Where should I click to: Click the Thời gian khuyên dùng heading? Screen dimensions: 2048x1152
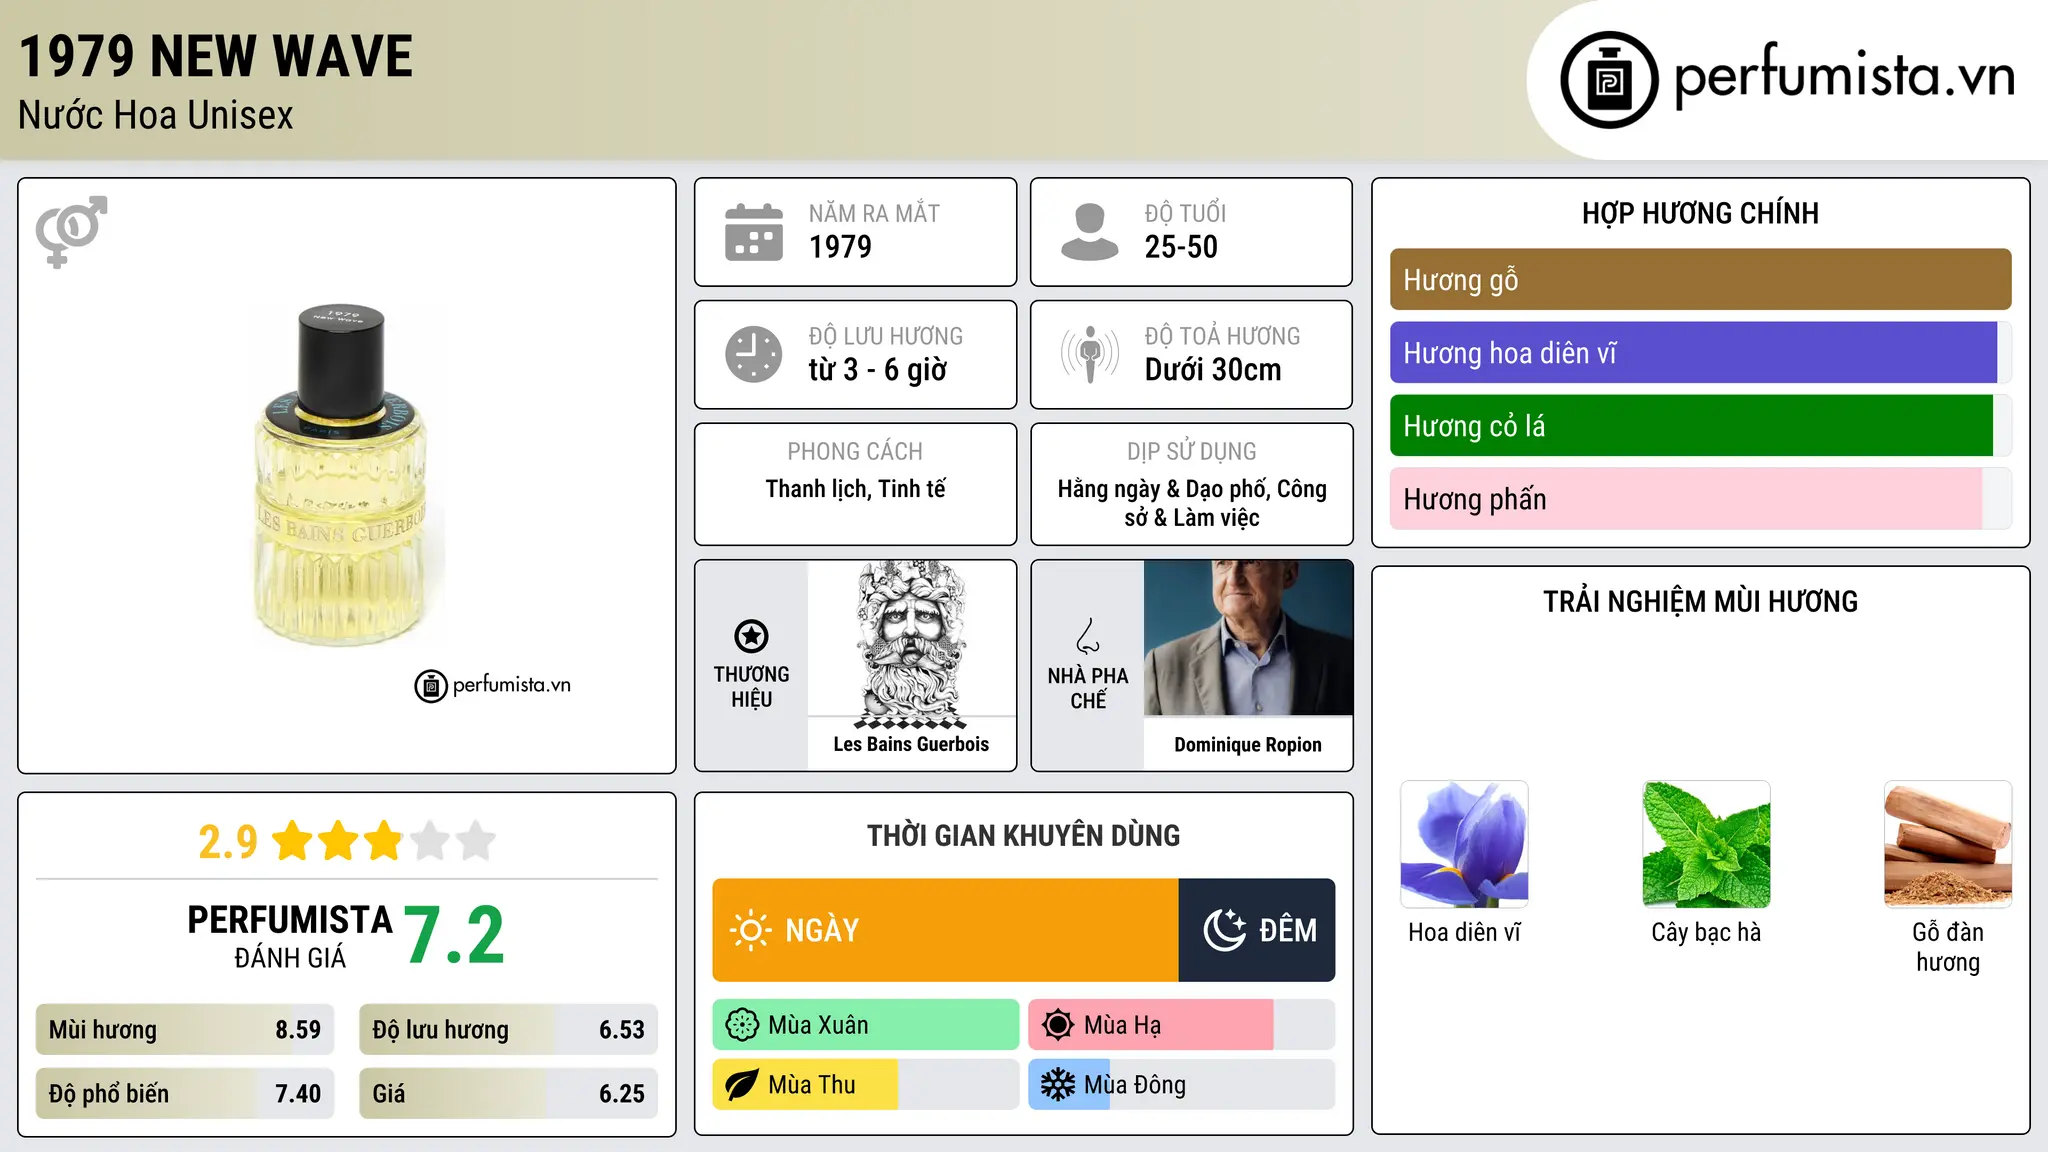[1024, 835]
